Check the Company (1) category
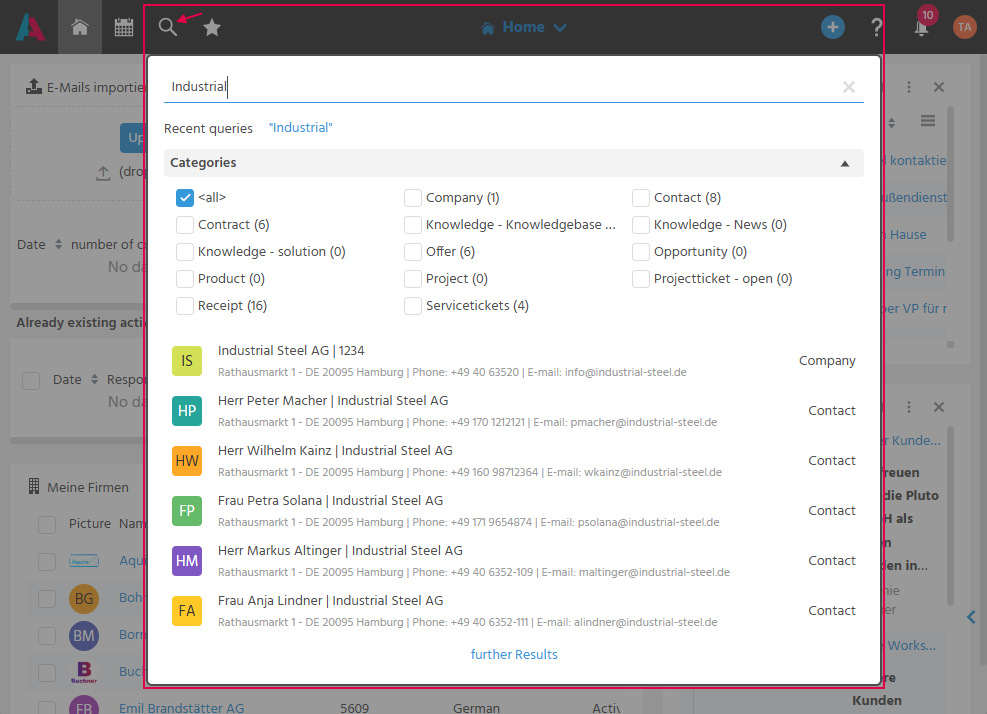987x714 pixels. pos(413,198)
